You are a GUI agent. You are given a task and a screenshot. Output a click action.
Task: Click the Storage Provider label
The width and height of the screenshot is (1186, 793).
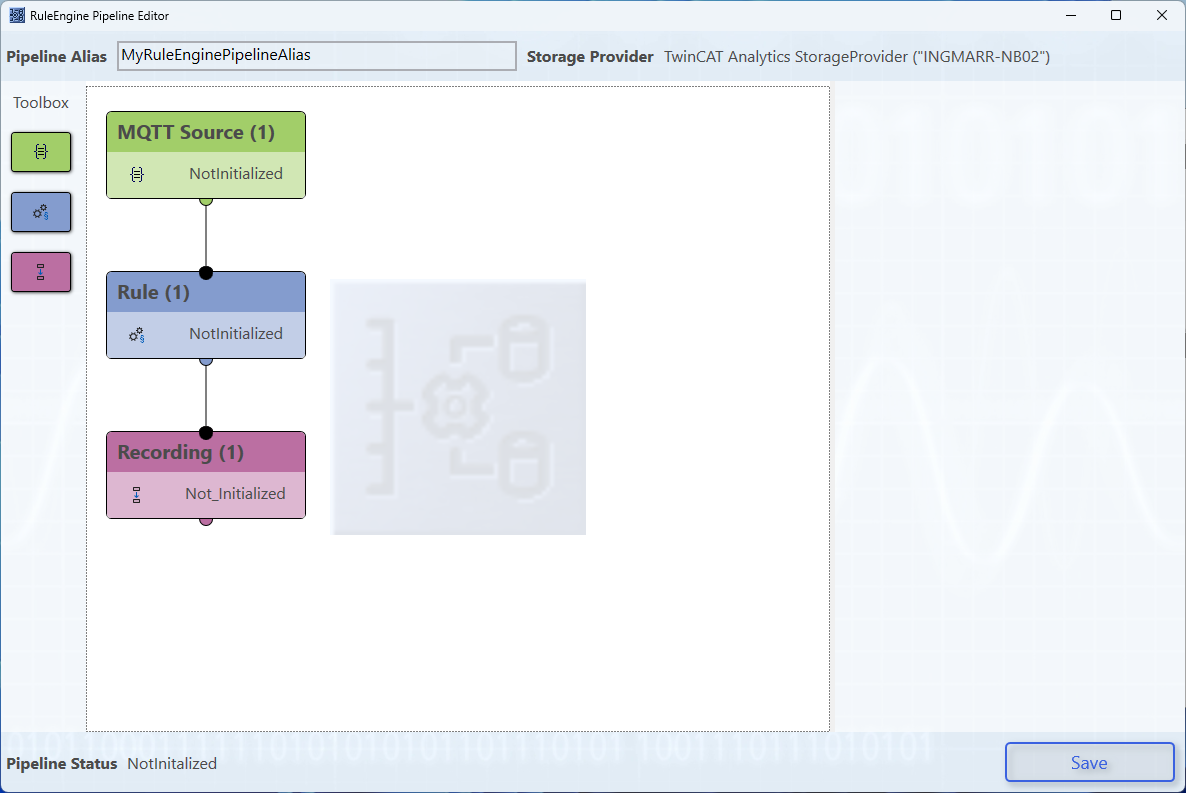[x=590, y=57]
